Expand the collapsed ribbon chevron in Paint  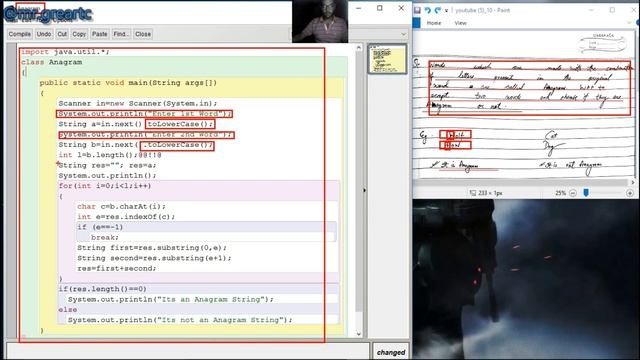tap(630, 23)
